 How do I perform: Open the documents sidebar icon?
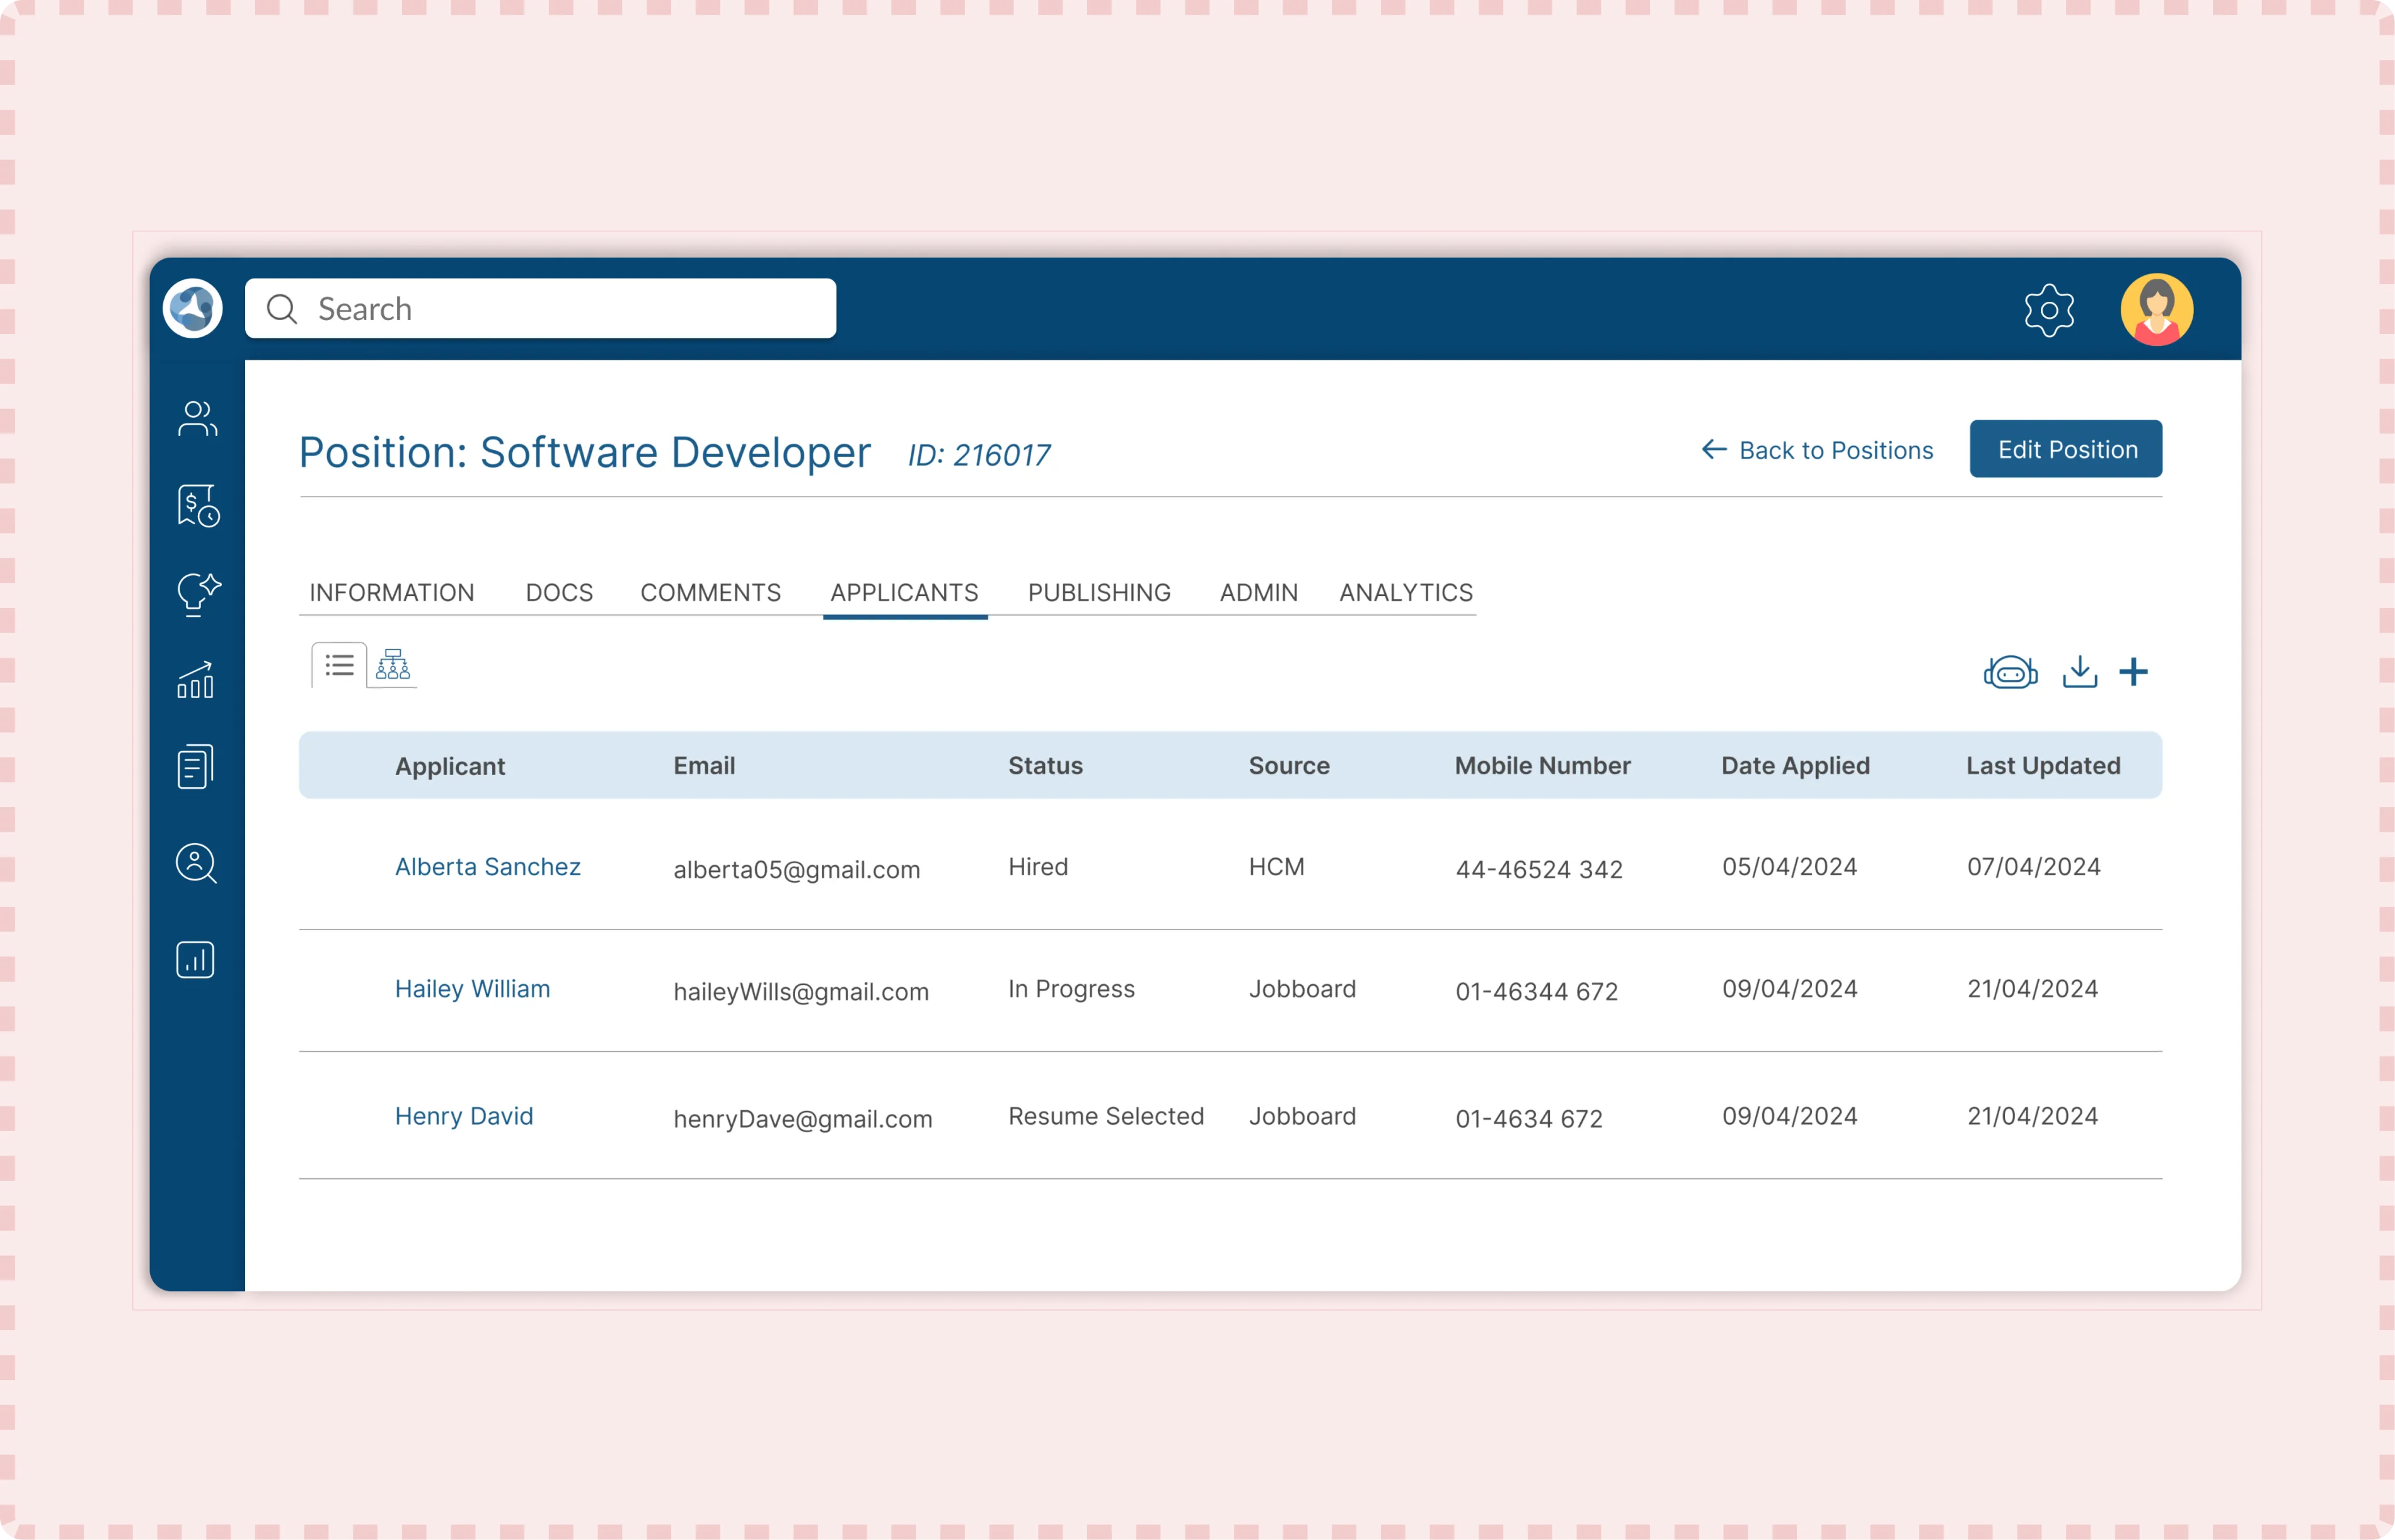(196, 767)
